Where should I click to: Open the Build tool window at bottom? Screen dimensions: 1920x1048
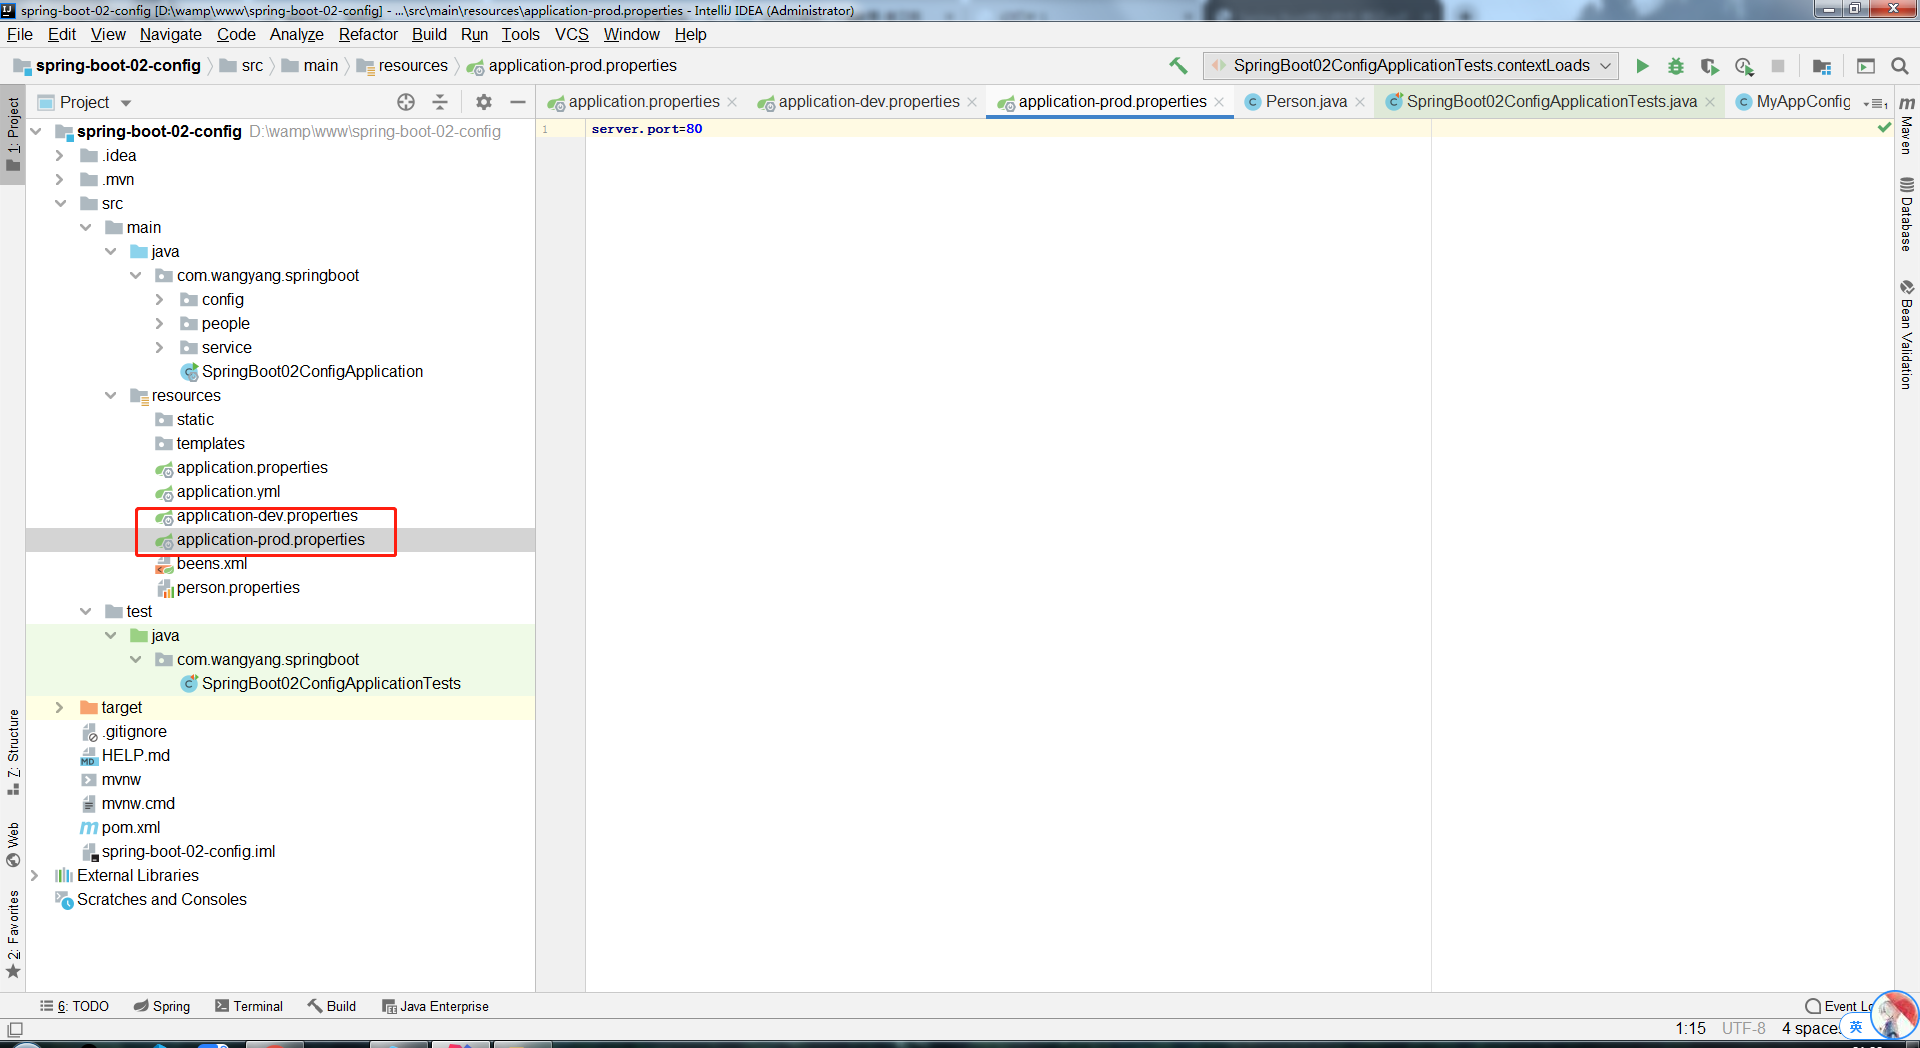click(332, 1006)
